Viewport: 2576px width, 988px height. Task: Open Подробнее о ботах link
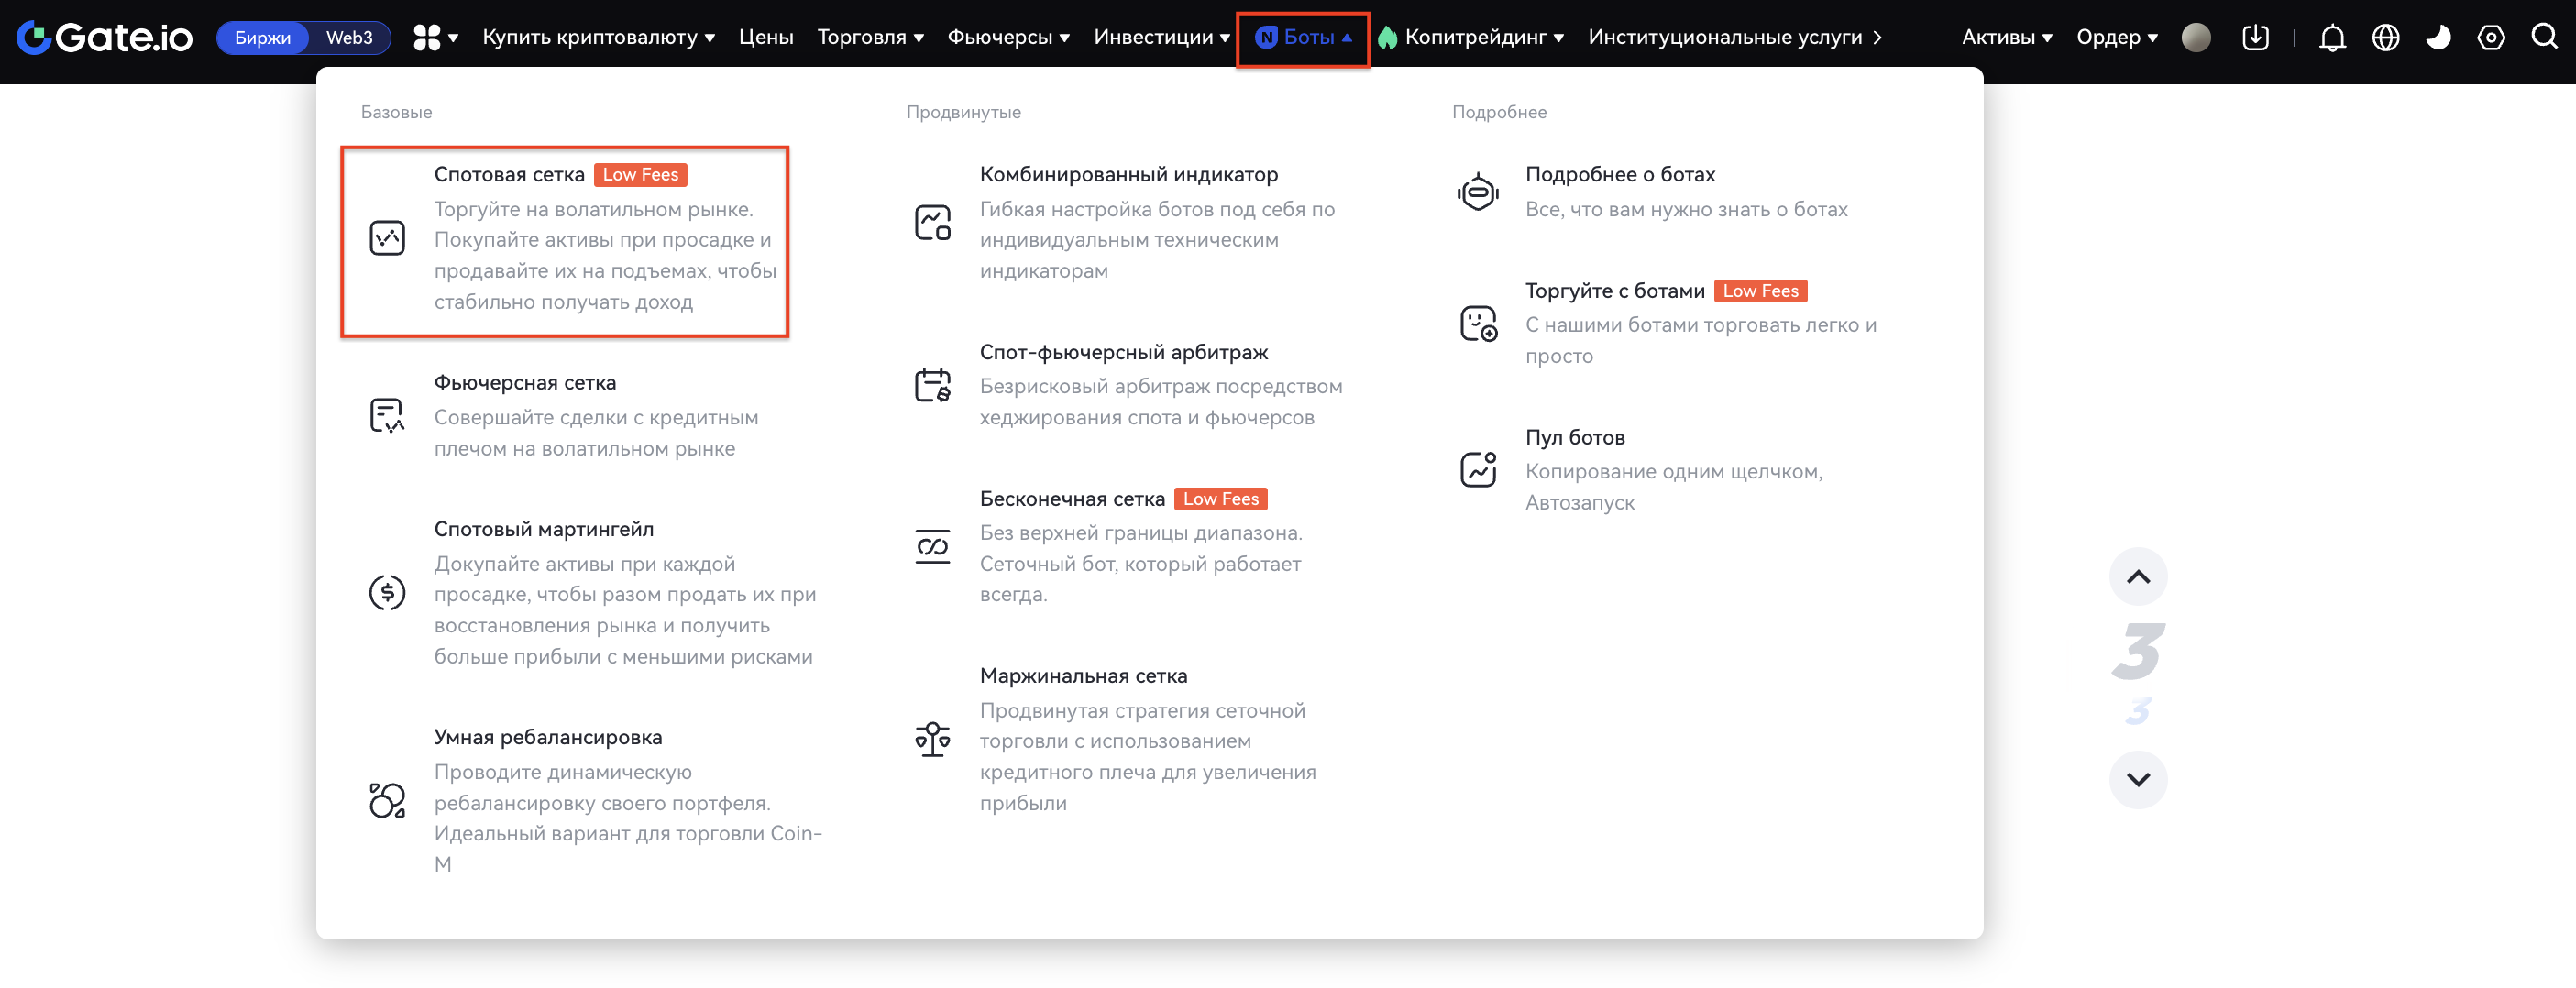point(1619,175)
